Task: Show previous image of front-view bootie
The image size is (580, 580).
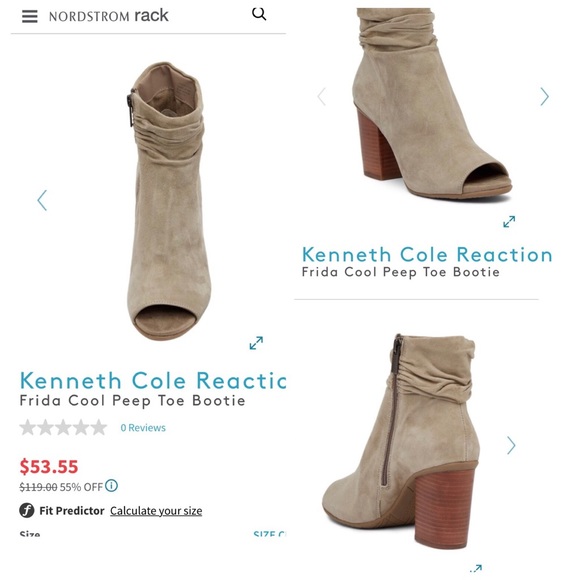Action: 42,200
